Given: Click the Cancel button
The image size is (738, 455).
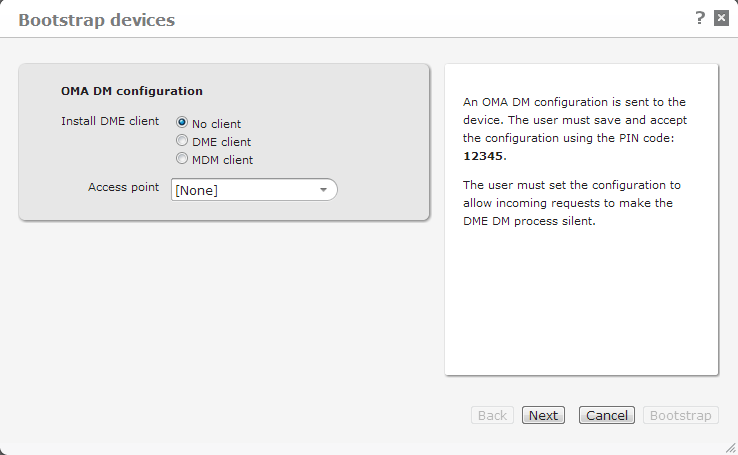Looking at the screenshot, I should (606, 415).
